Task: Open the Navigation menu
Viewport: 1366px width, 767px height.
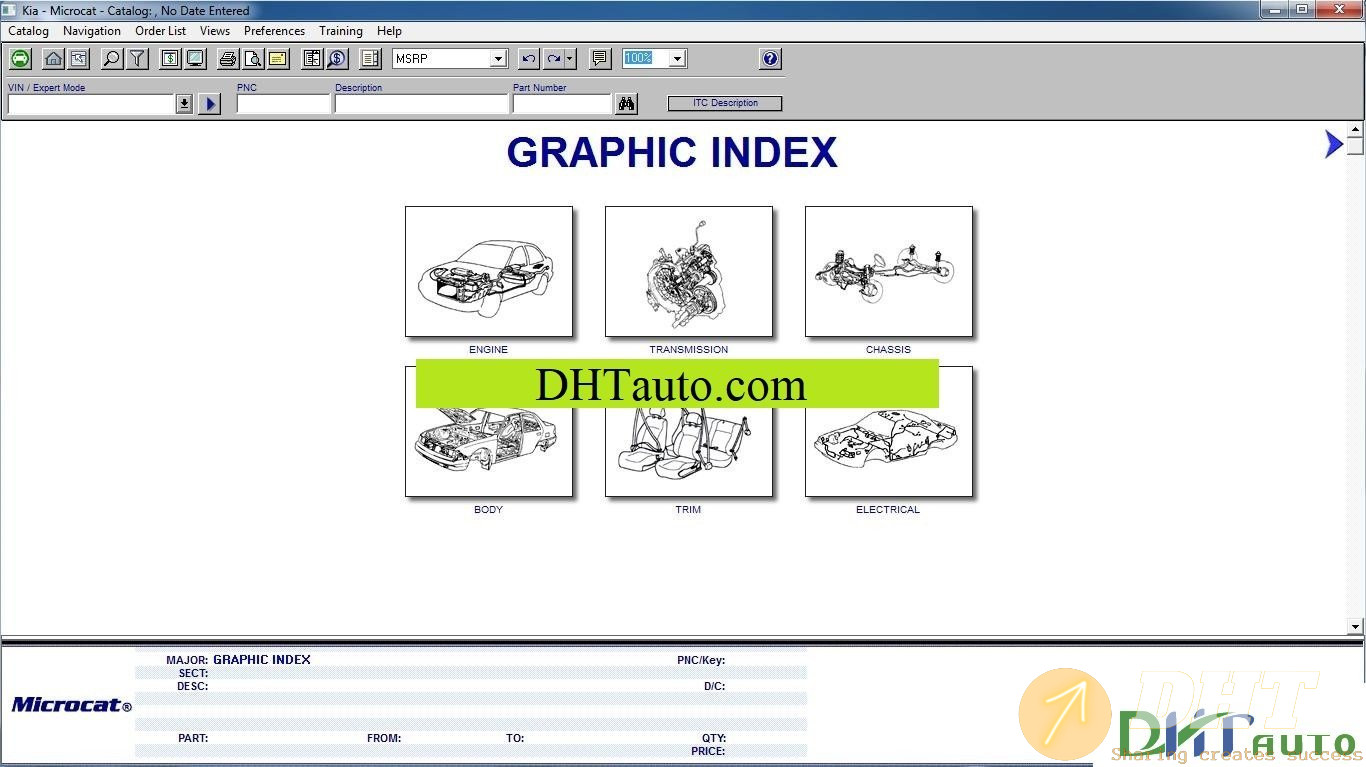Action: 92,31
